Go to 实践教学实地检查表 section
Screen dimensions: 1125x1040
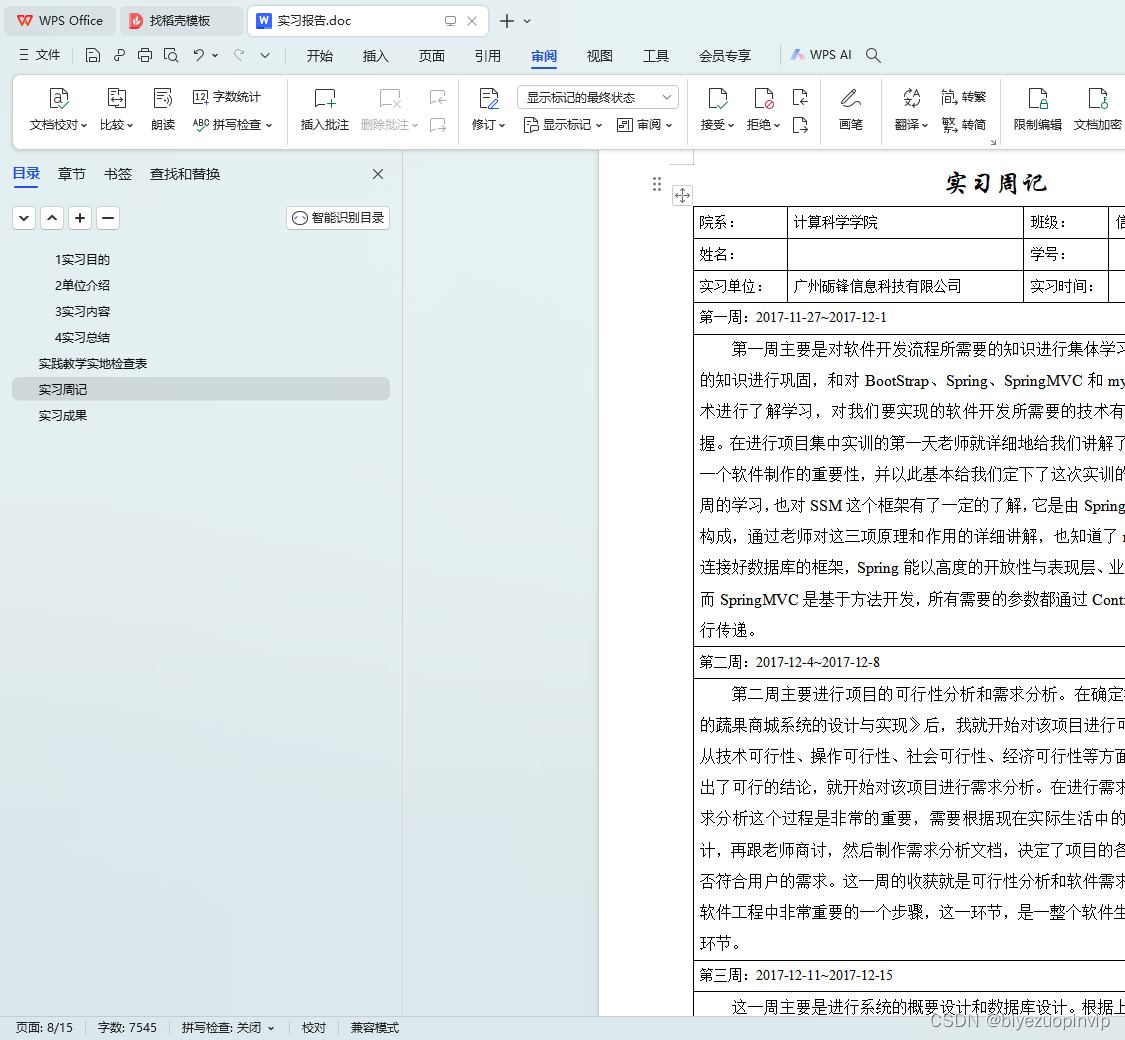tap(93, 364)
